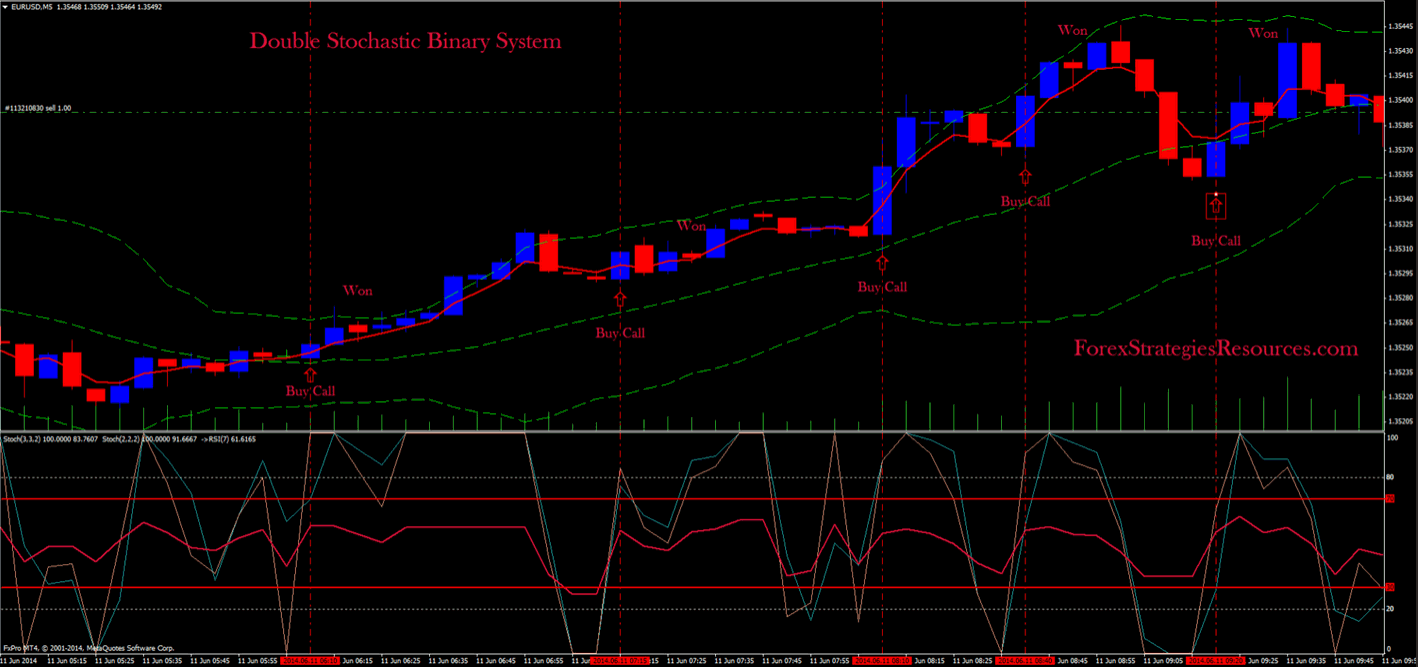The width and height of the screenshot is (1418, 667).
Task: Select the 1.35250 price axis label
Action: click(x=1401, y=347)
